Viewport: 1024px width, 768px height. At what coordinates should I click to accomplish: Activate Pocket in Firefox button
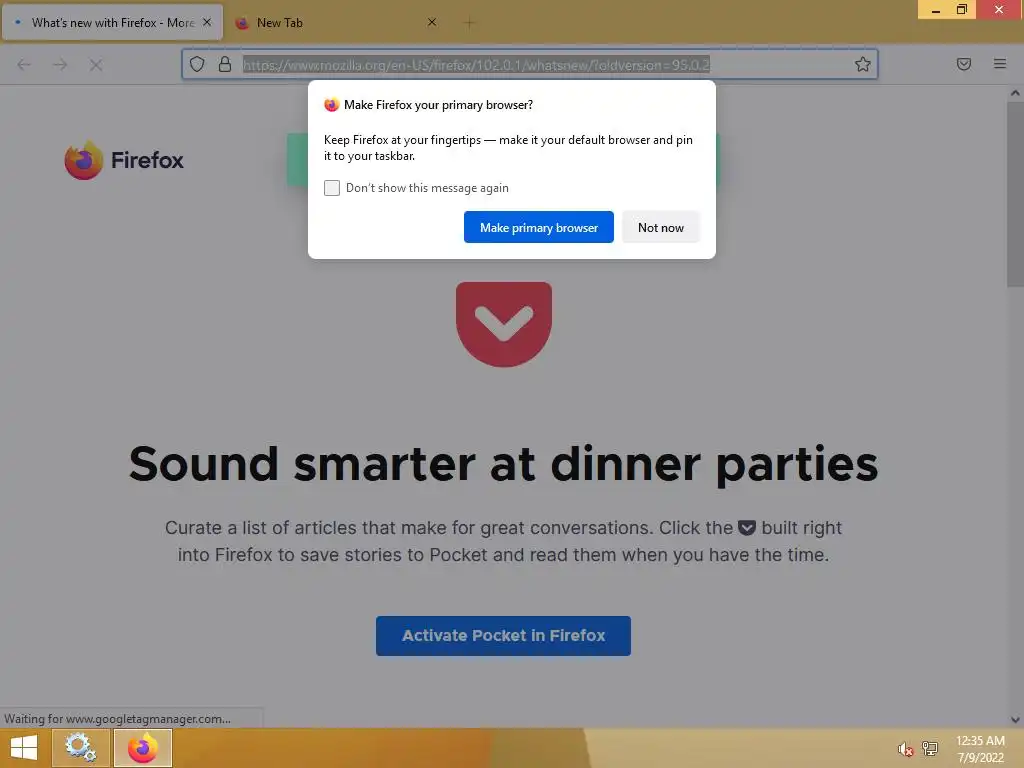[504, 635]
